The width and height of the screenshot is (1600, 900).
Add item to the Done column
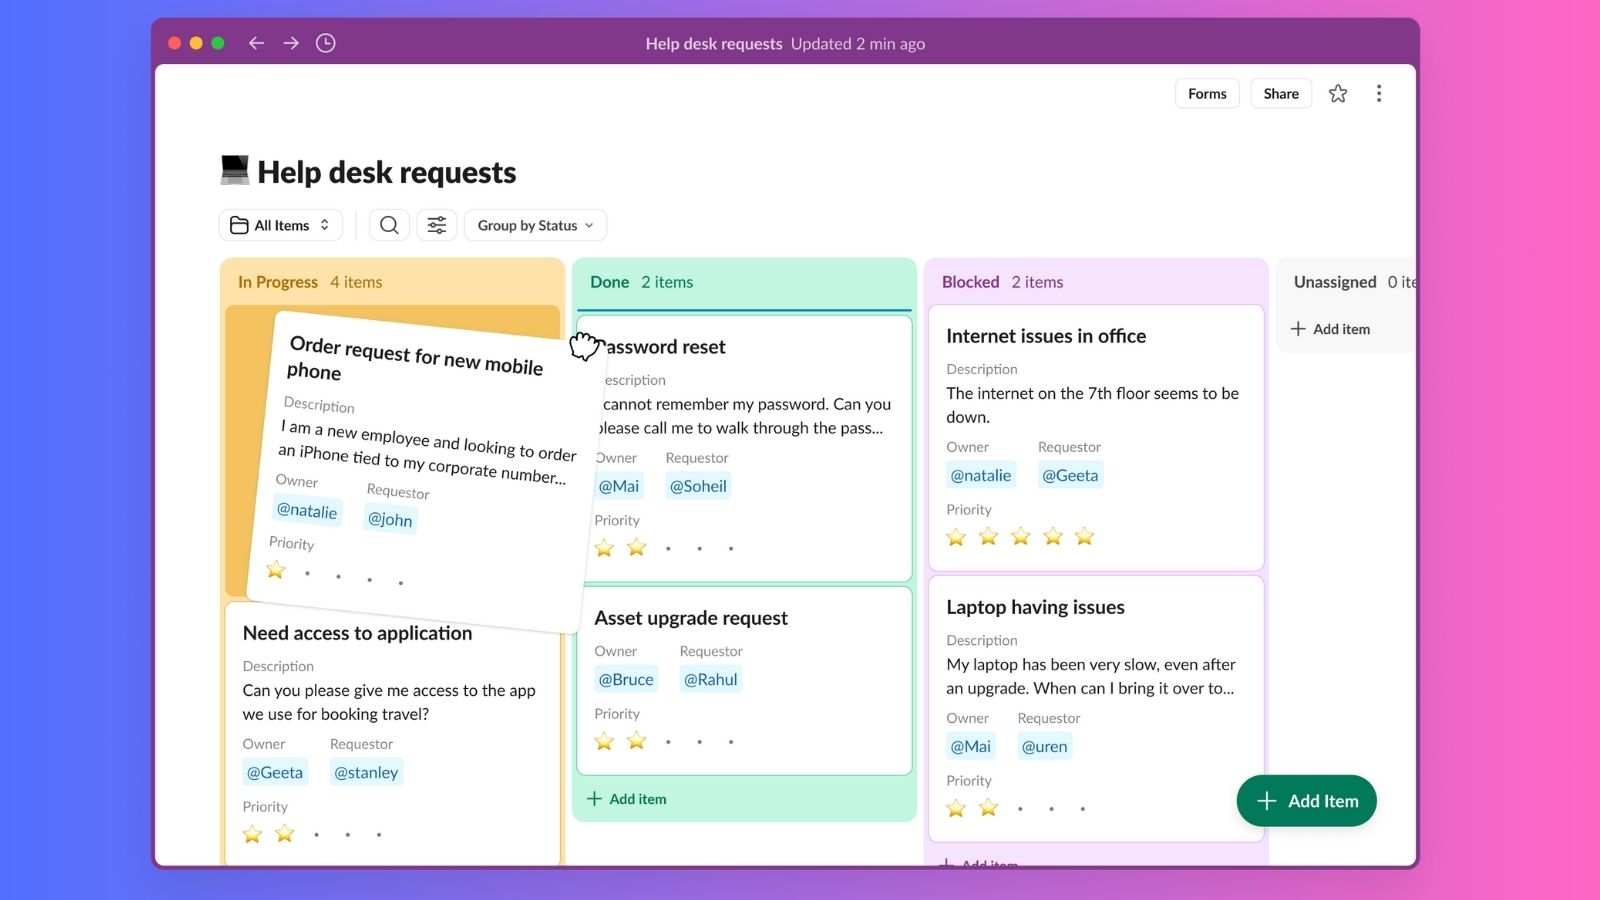point(627,799)
